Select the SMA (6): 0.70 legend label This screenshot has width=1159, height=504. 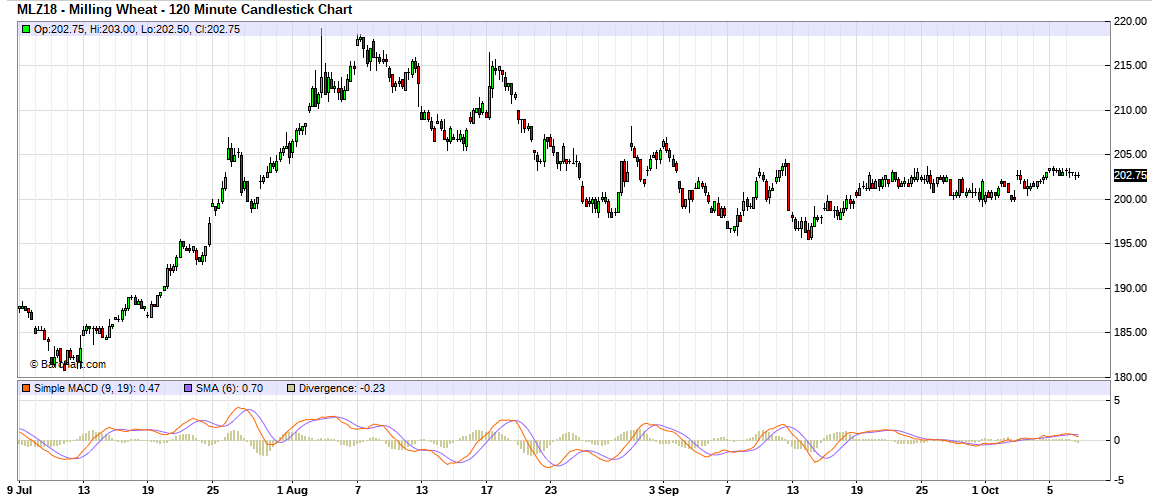click(228, 388)
